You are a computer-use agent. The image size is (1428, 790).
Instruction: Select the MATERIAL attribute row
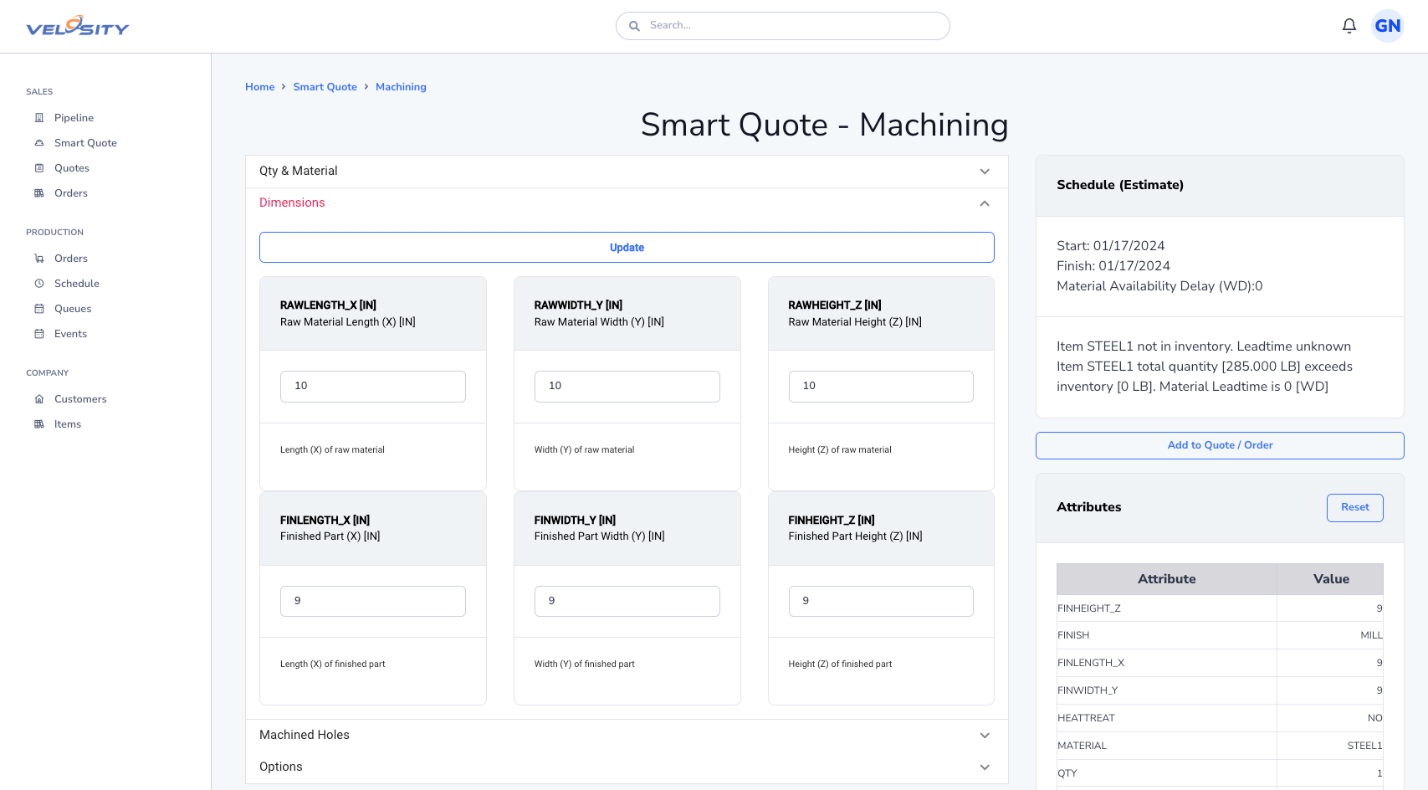click(1220, 746)
